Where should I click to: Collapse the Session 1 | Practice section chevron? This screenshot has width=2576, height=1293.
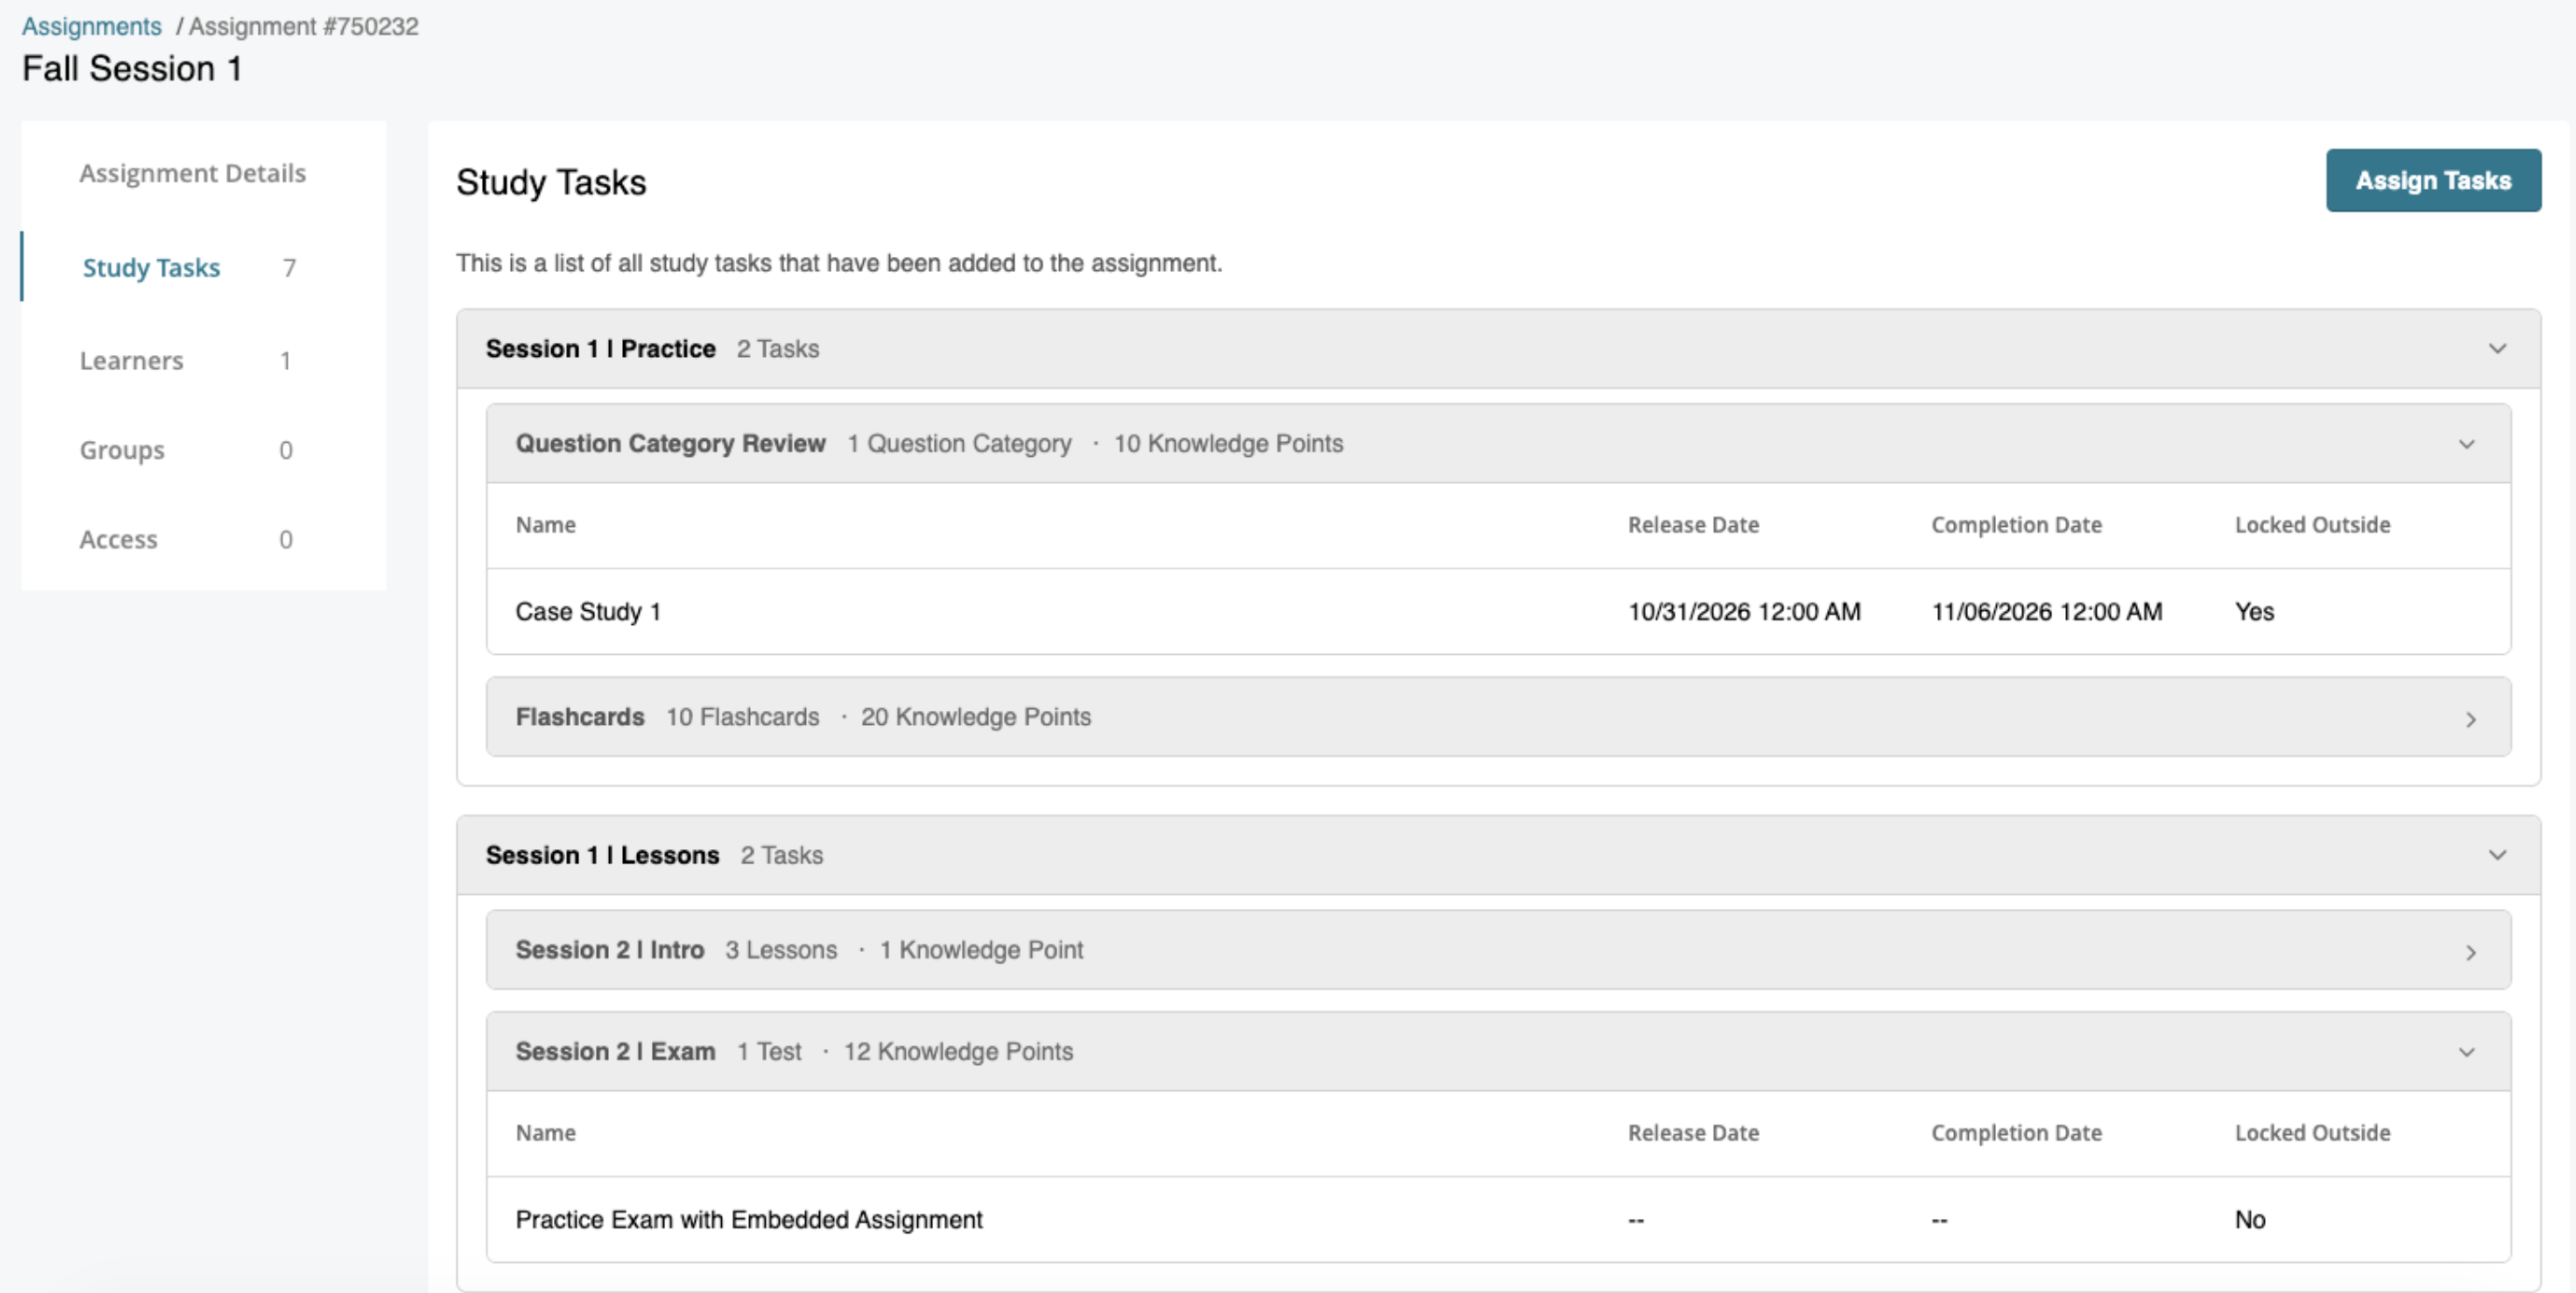pos(2497,349)
